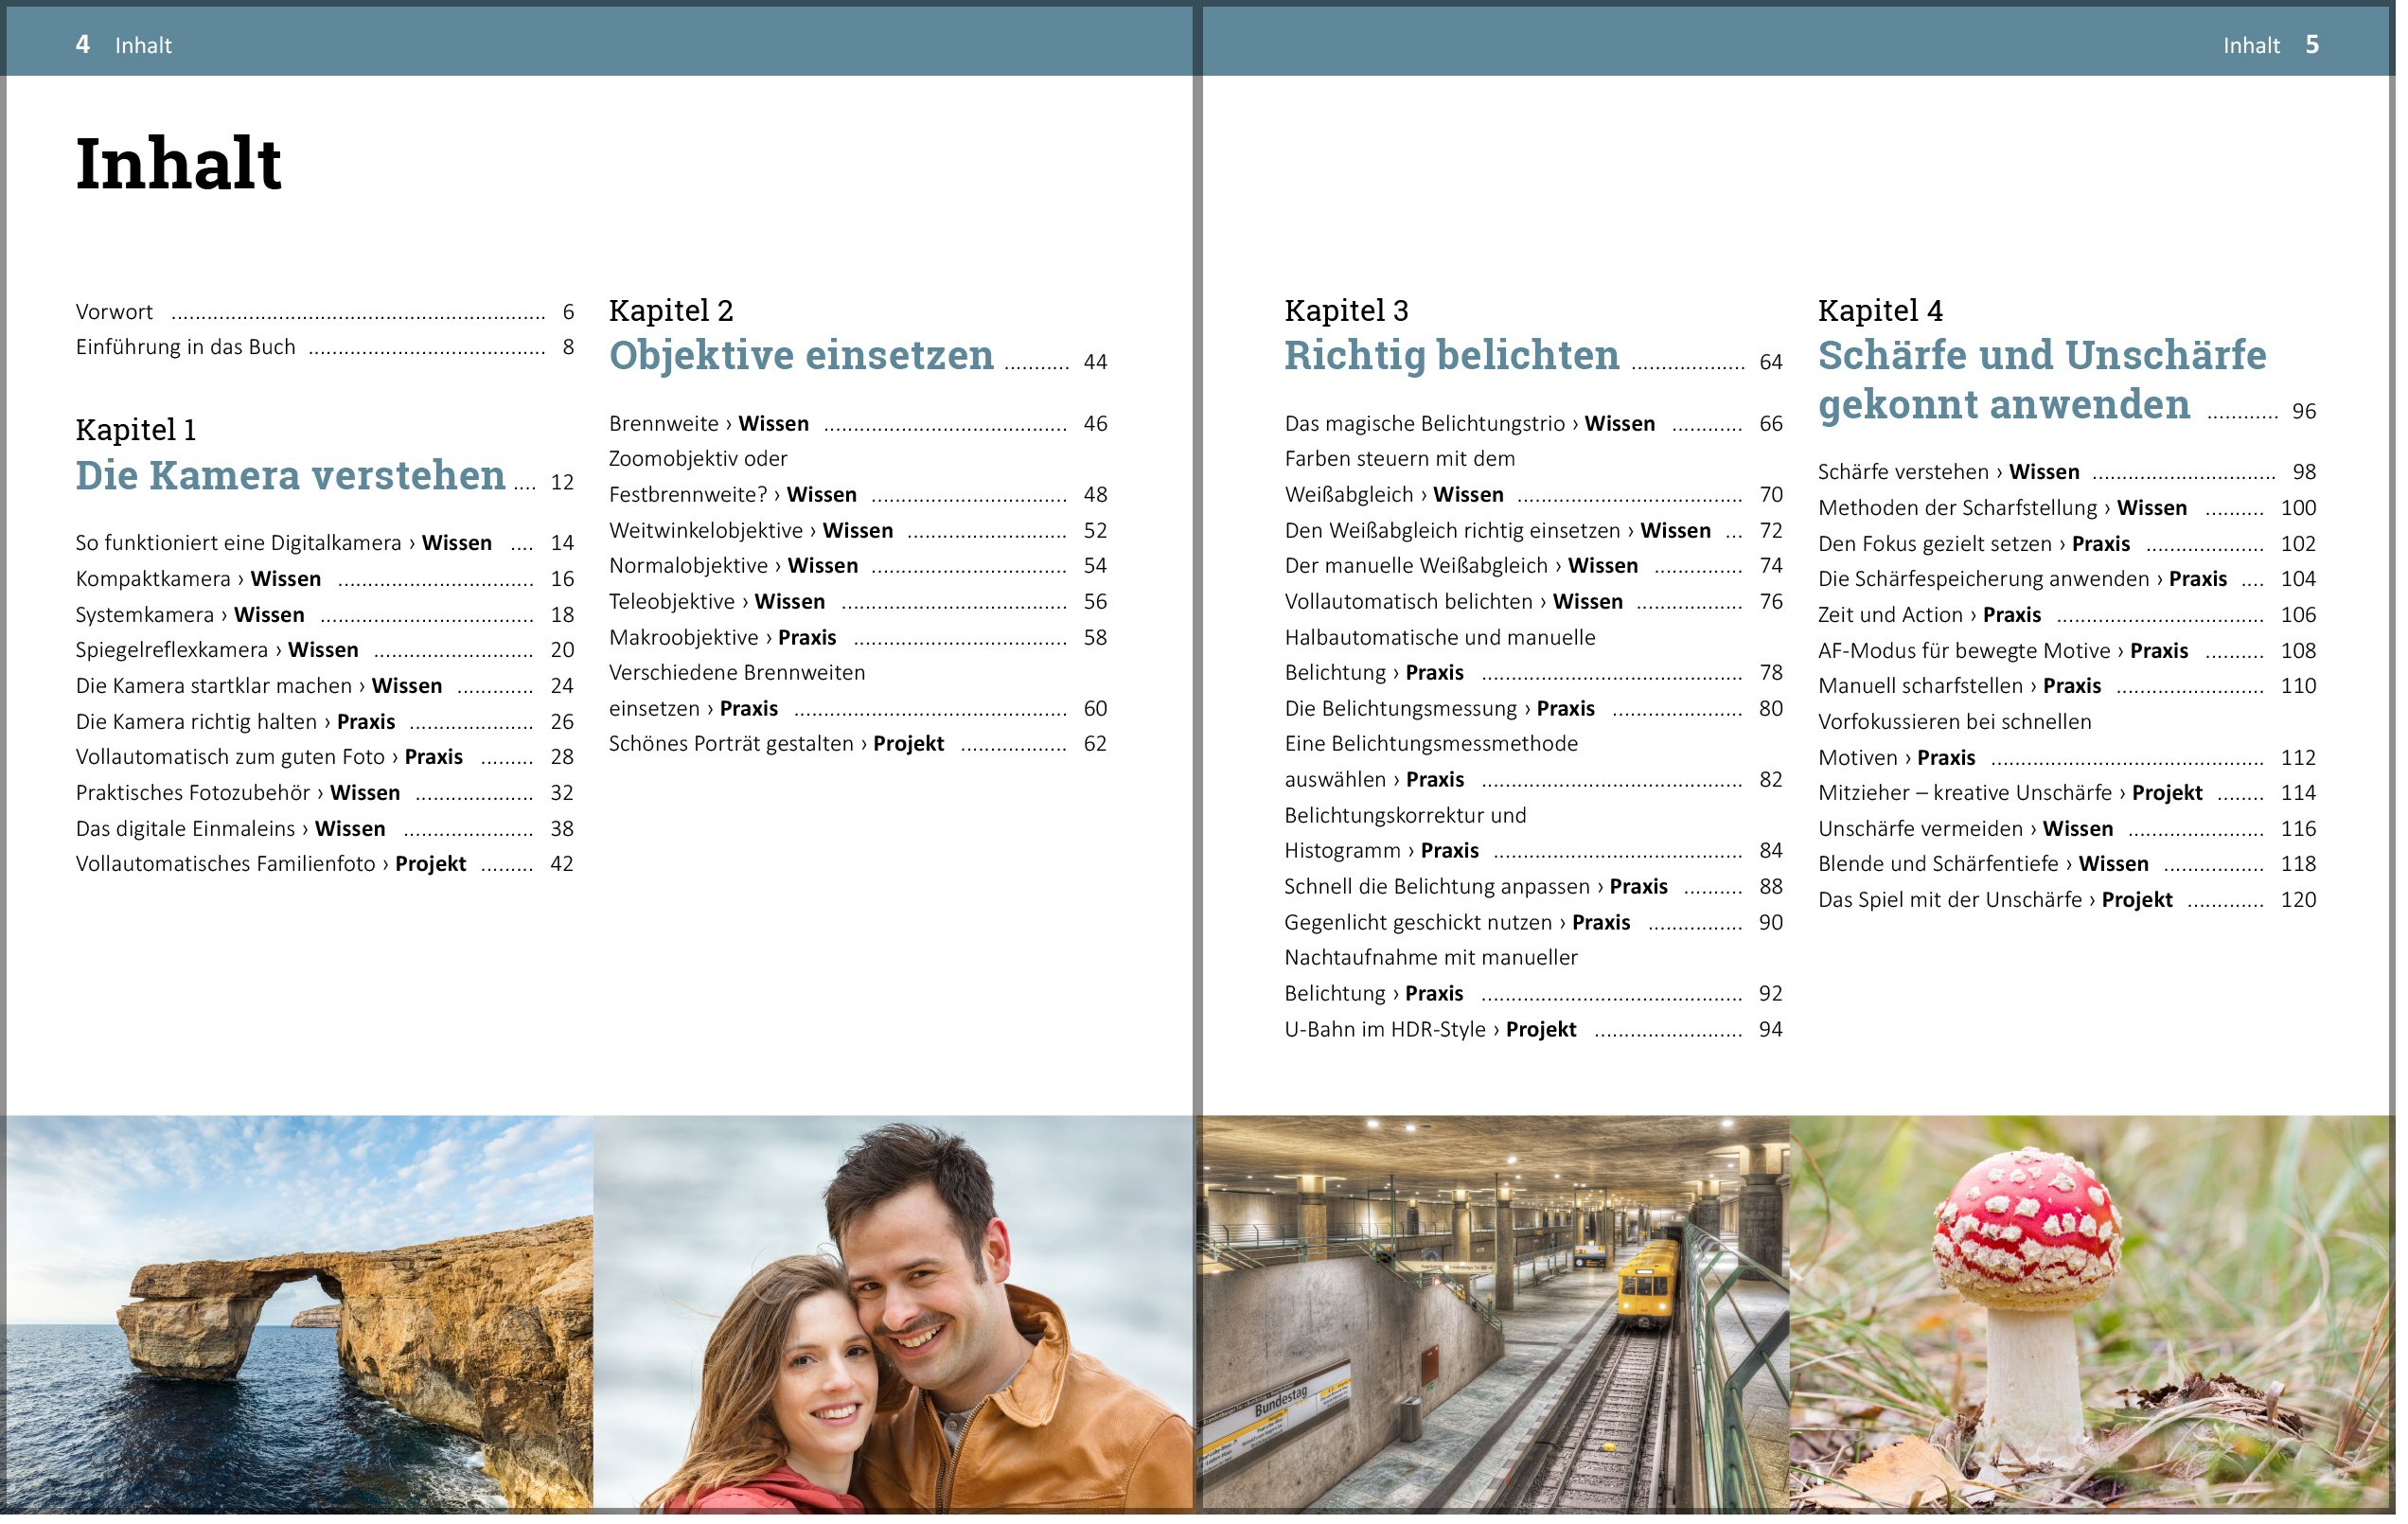
Task: Click 'Teleobjektive › Wissen' entry
Action: tap(858, 602)
